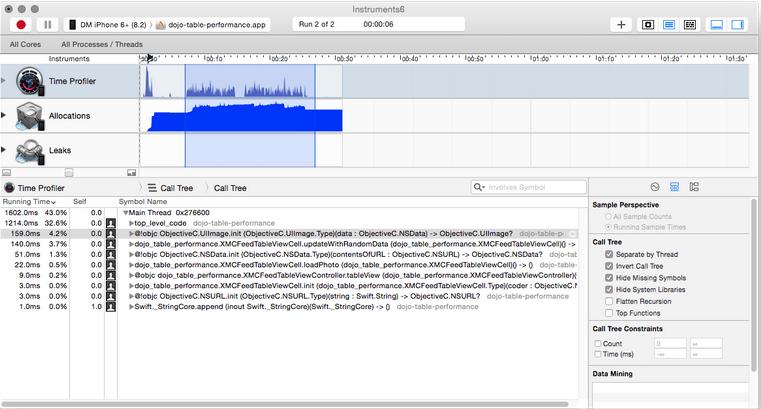Viewport: 761px width, 409px height.
Task: Expand the loadPhoto row
Action: [x=131, y=265]
